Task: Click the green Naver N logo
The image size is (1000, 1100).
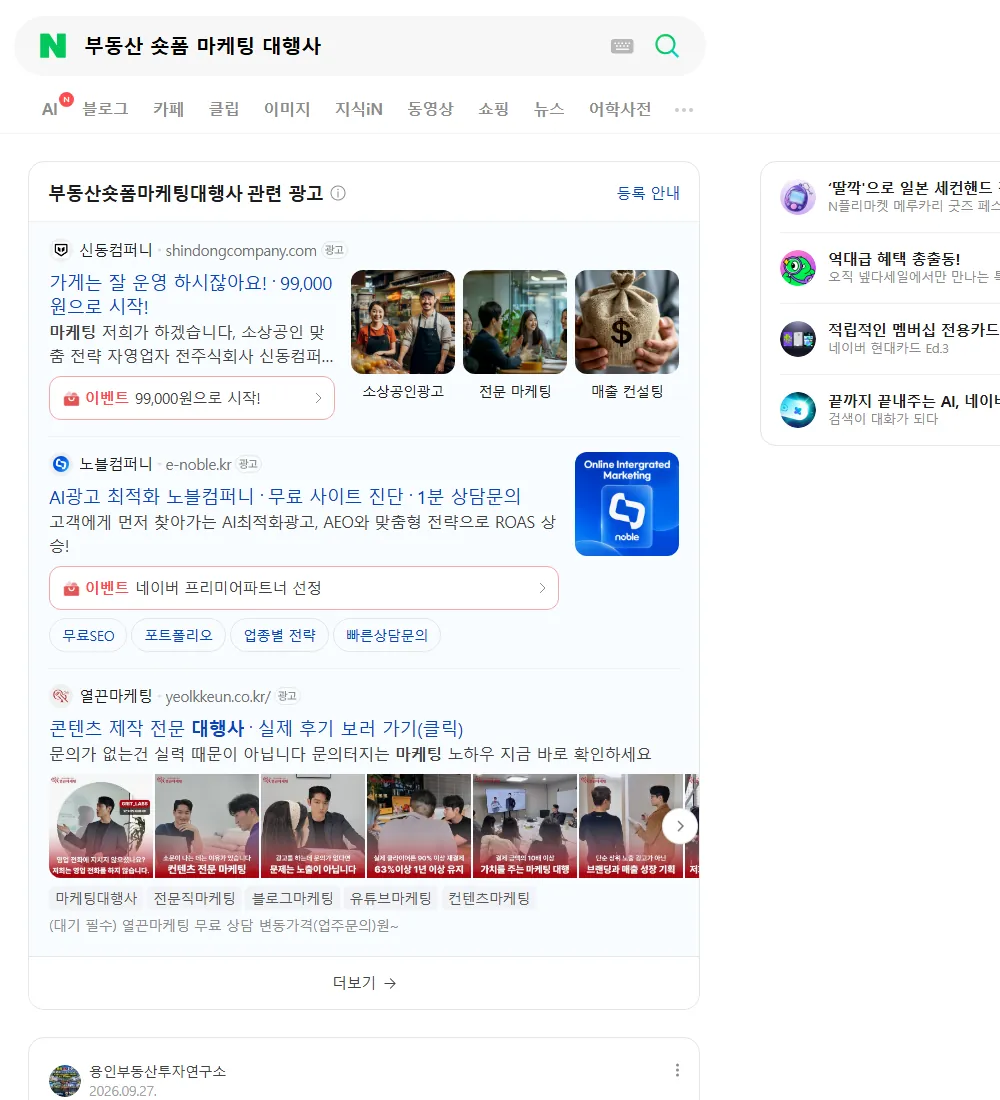Action: [x=53, y=46]
